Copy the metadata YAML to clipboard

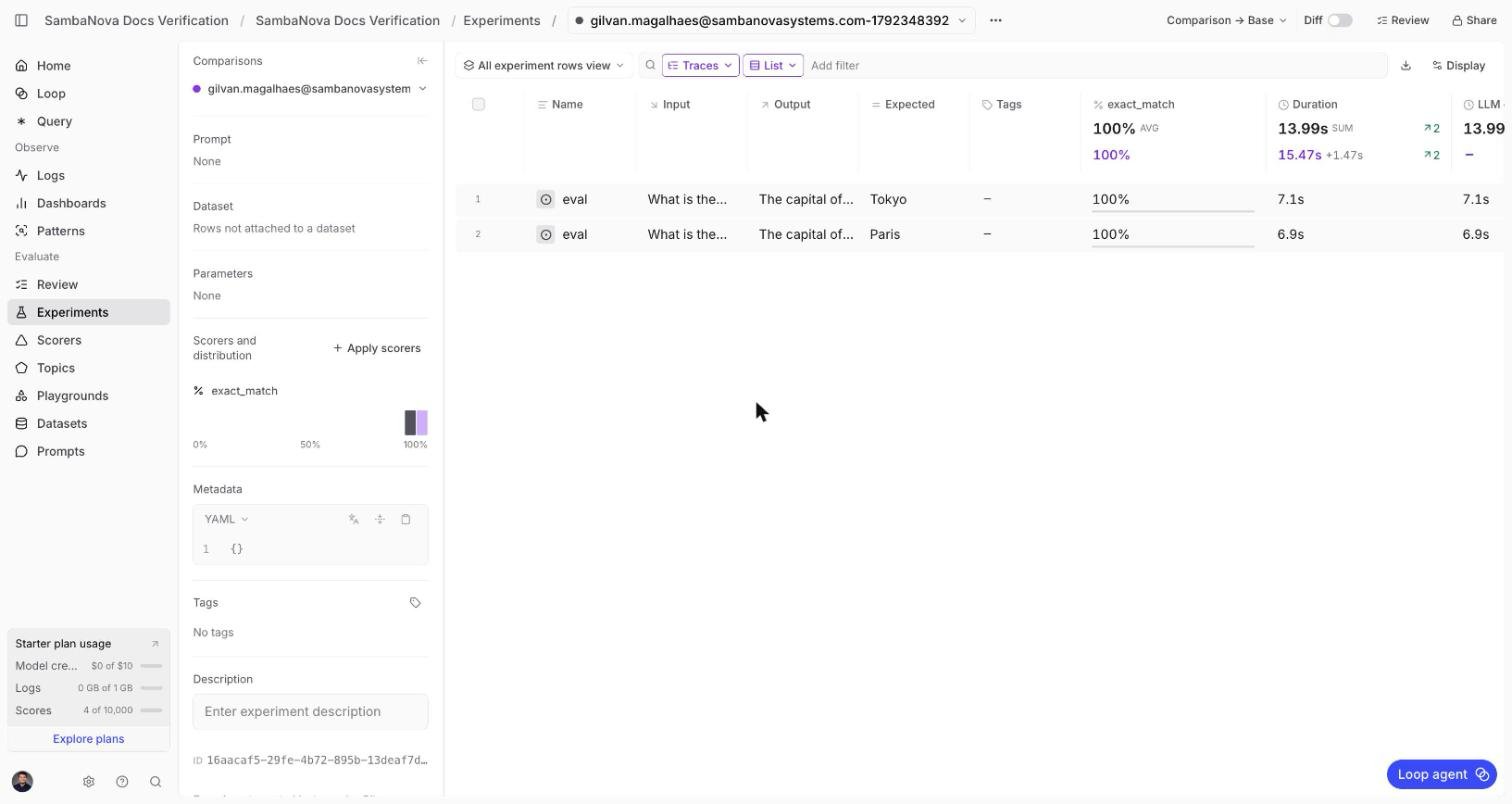406,519
